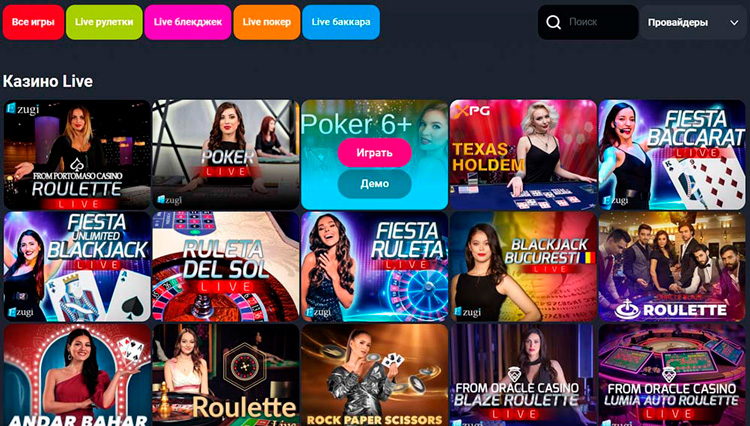The image size is (750, 426).
Task: Open the Portomaso Casino Roulette Live game
Action: pos(77,154)
